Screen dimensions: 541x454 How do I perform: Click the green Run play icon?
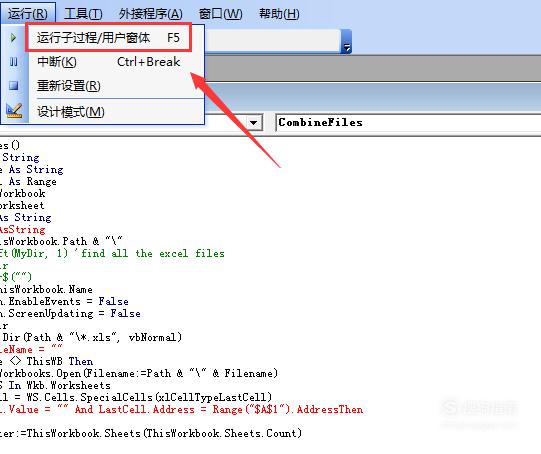click(13, 37)
